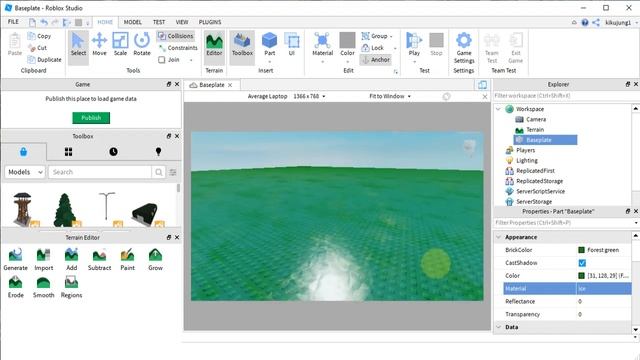This screenshot has width=640, height=360.
Task: Select the Regions terrain tool
Action: 71,287
